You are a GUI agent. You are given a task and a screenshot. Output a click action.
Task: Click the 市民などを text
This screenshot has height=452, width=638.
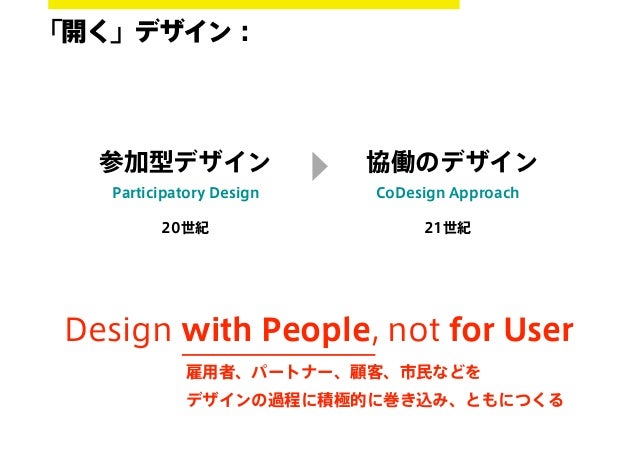coord(440,372)
